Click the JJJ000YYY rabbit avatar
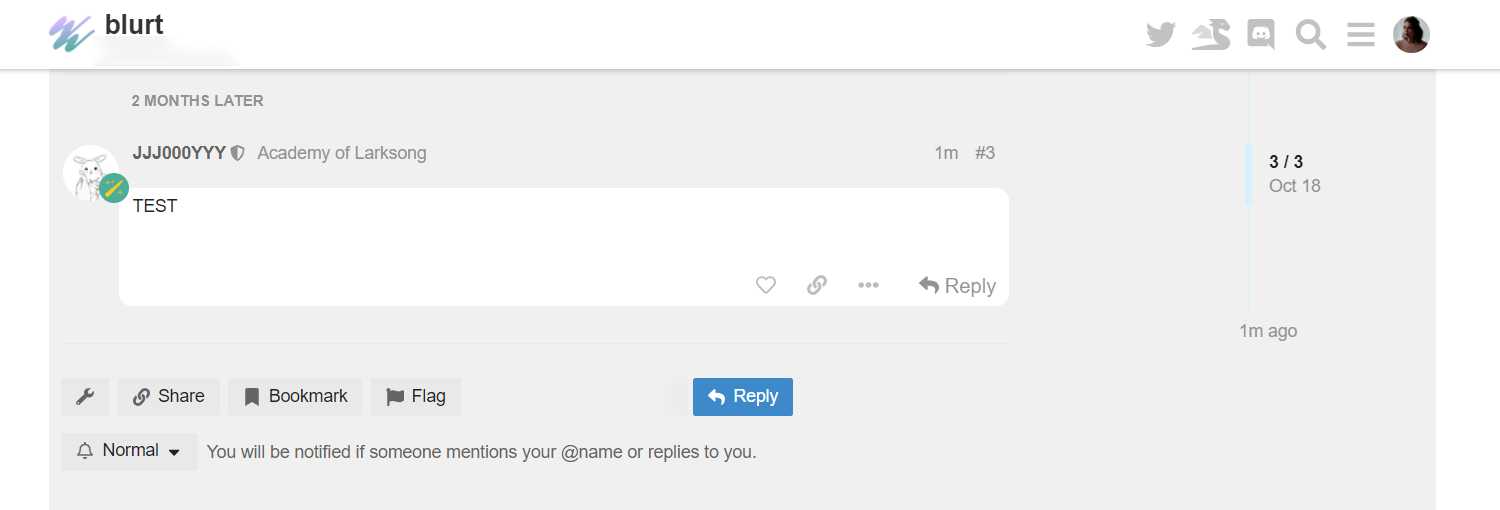Screen dimensions: 1500x510 [90, 172]
